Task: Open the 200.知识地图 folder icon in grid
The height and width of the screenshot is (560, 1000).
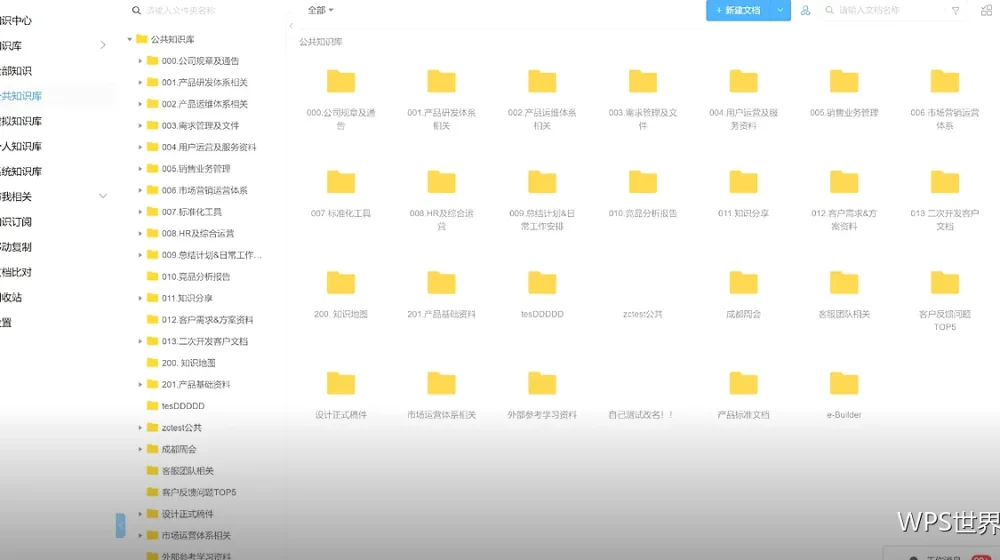Action: 341,283
